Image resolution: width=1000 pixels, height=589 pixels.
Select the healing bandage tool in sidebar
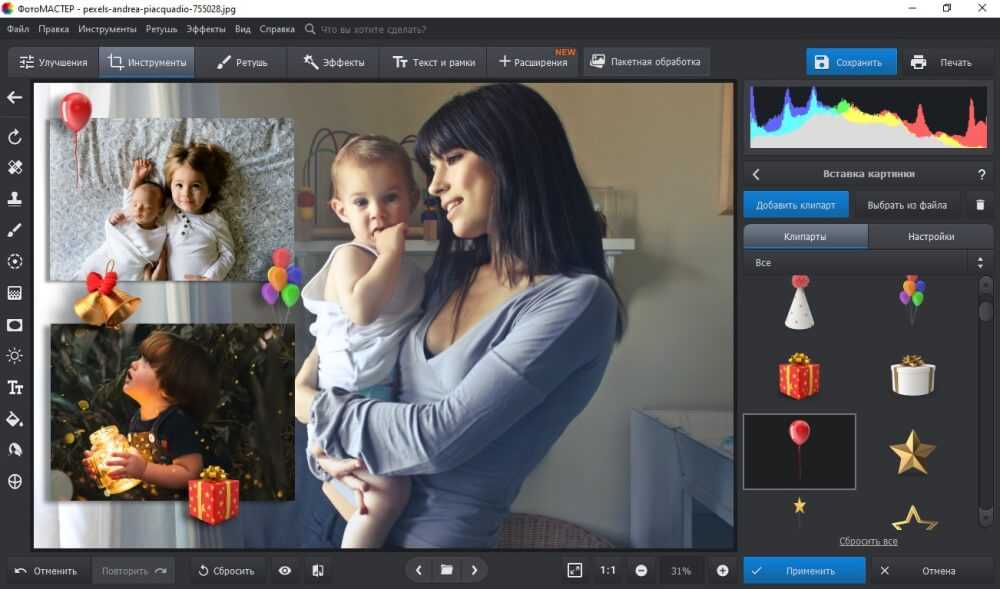(x=15, y=167)
